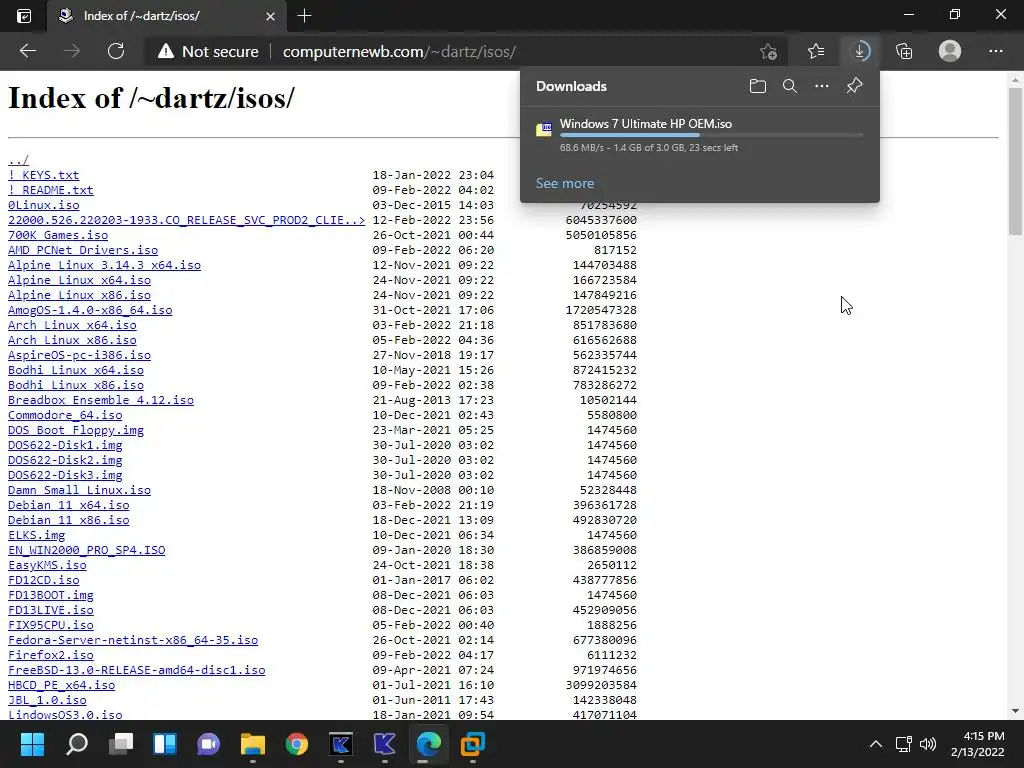Screen dimensions: 1024x768
Task: Click the Not secure site warning
Action: coord(209,52)
